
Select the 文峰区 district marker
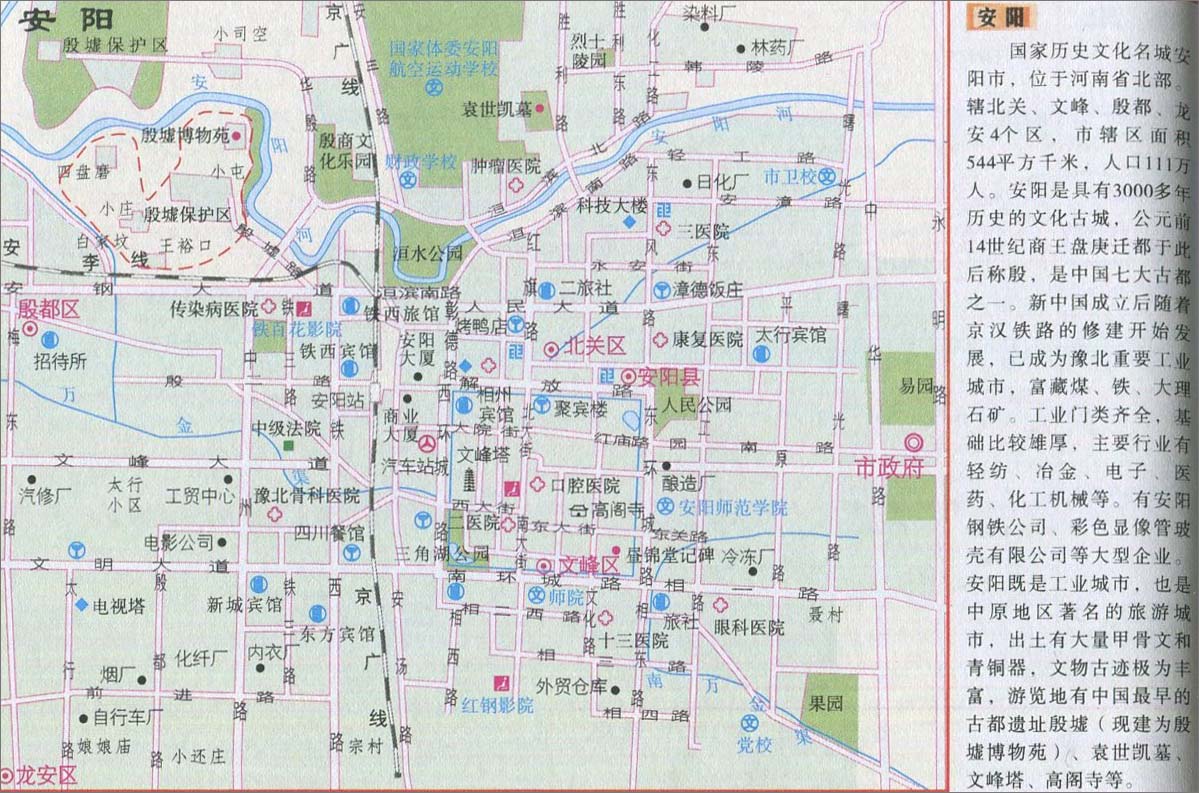click(x=545, y=566)
